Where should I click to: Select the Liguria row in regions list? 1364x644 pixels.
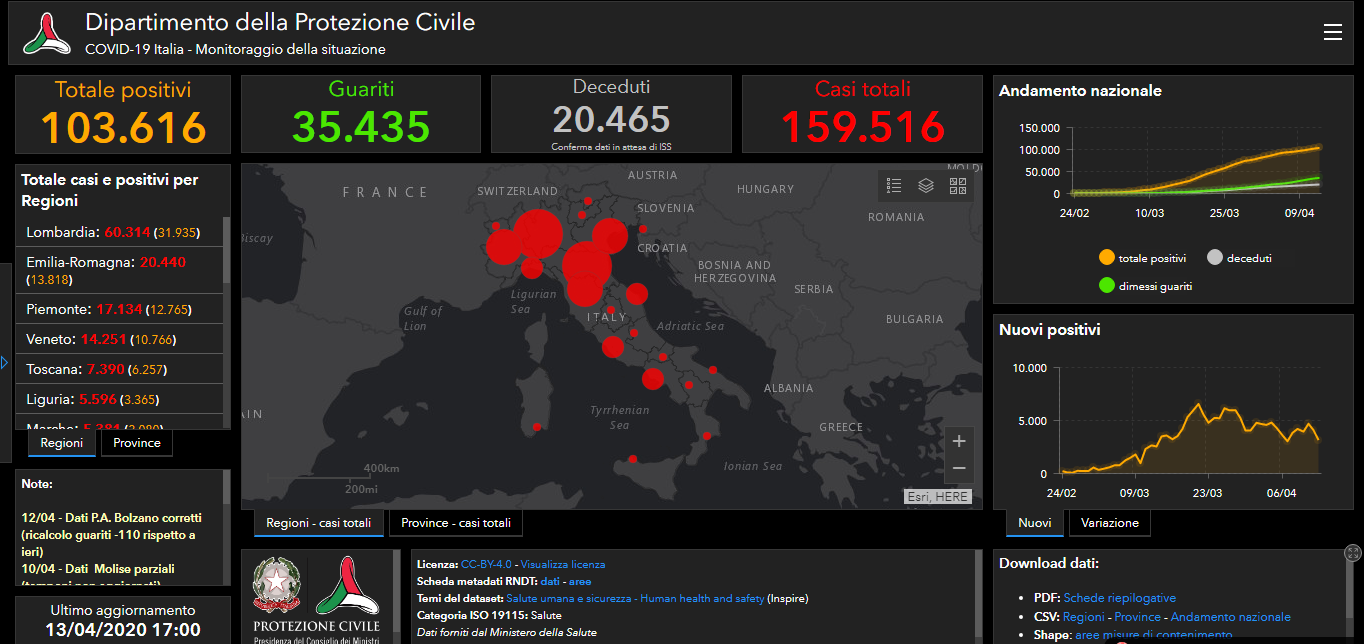118,399
